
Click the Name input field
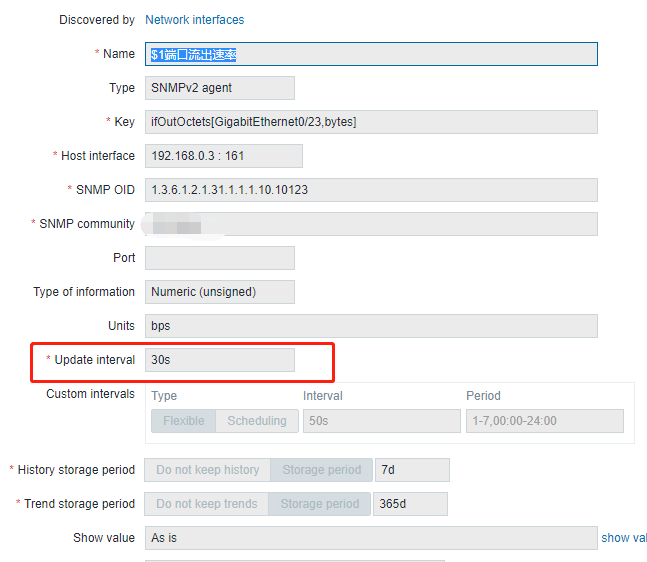point(371,54)
